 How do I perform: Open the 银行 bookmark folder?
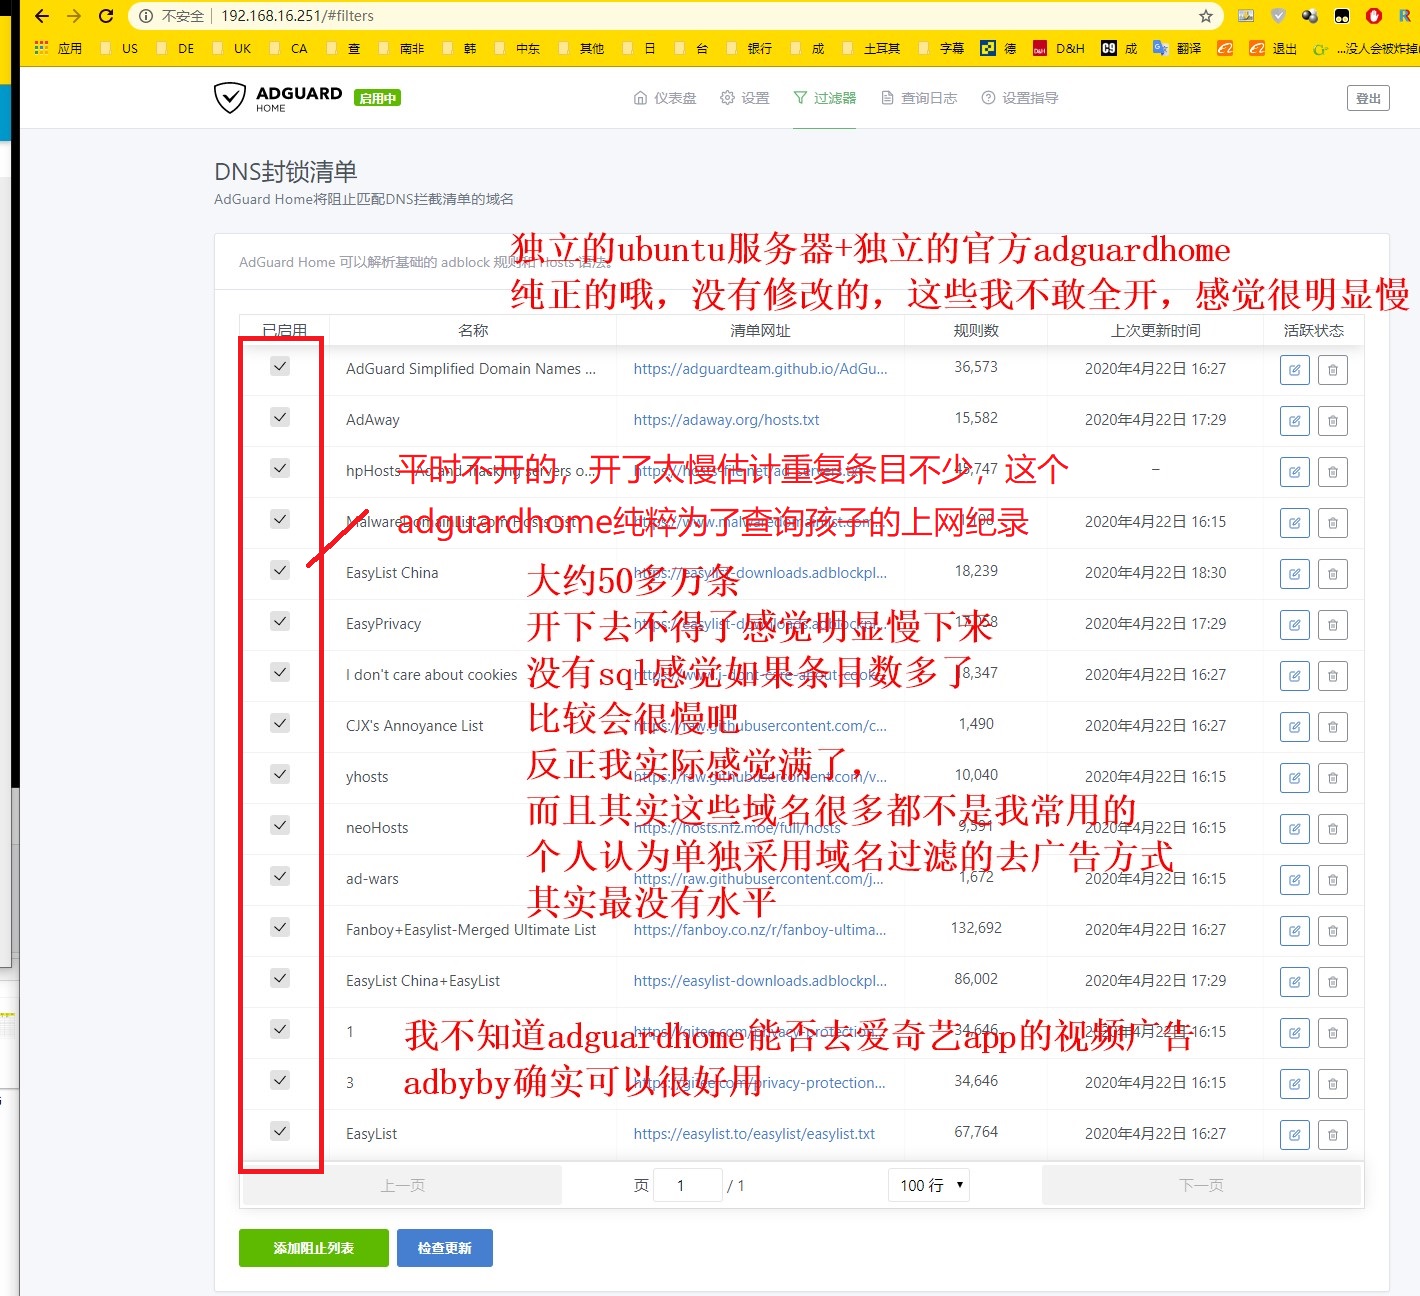[x=750, y=48]
